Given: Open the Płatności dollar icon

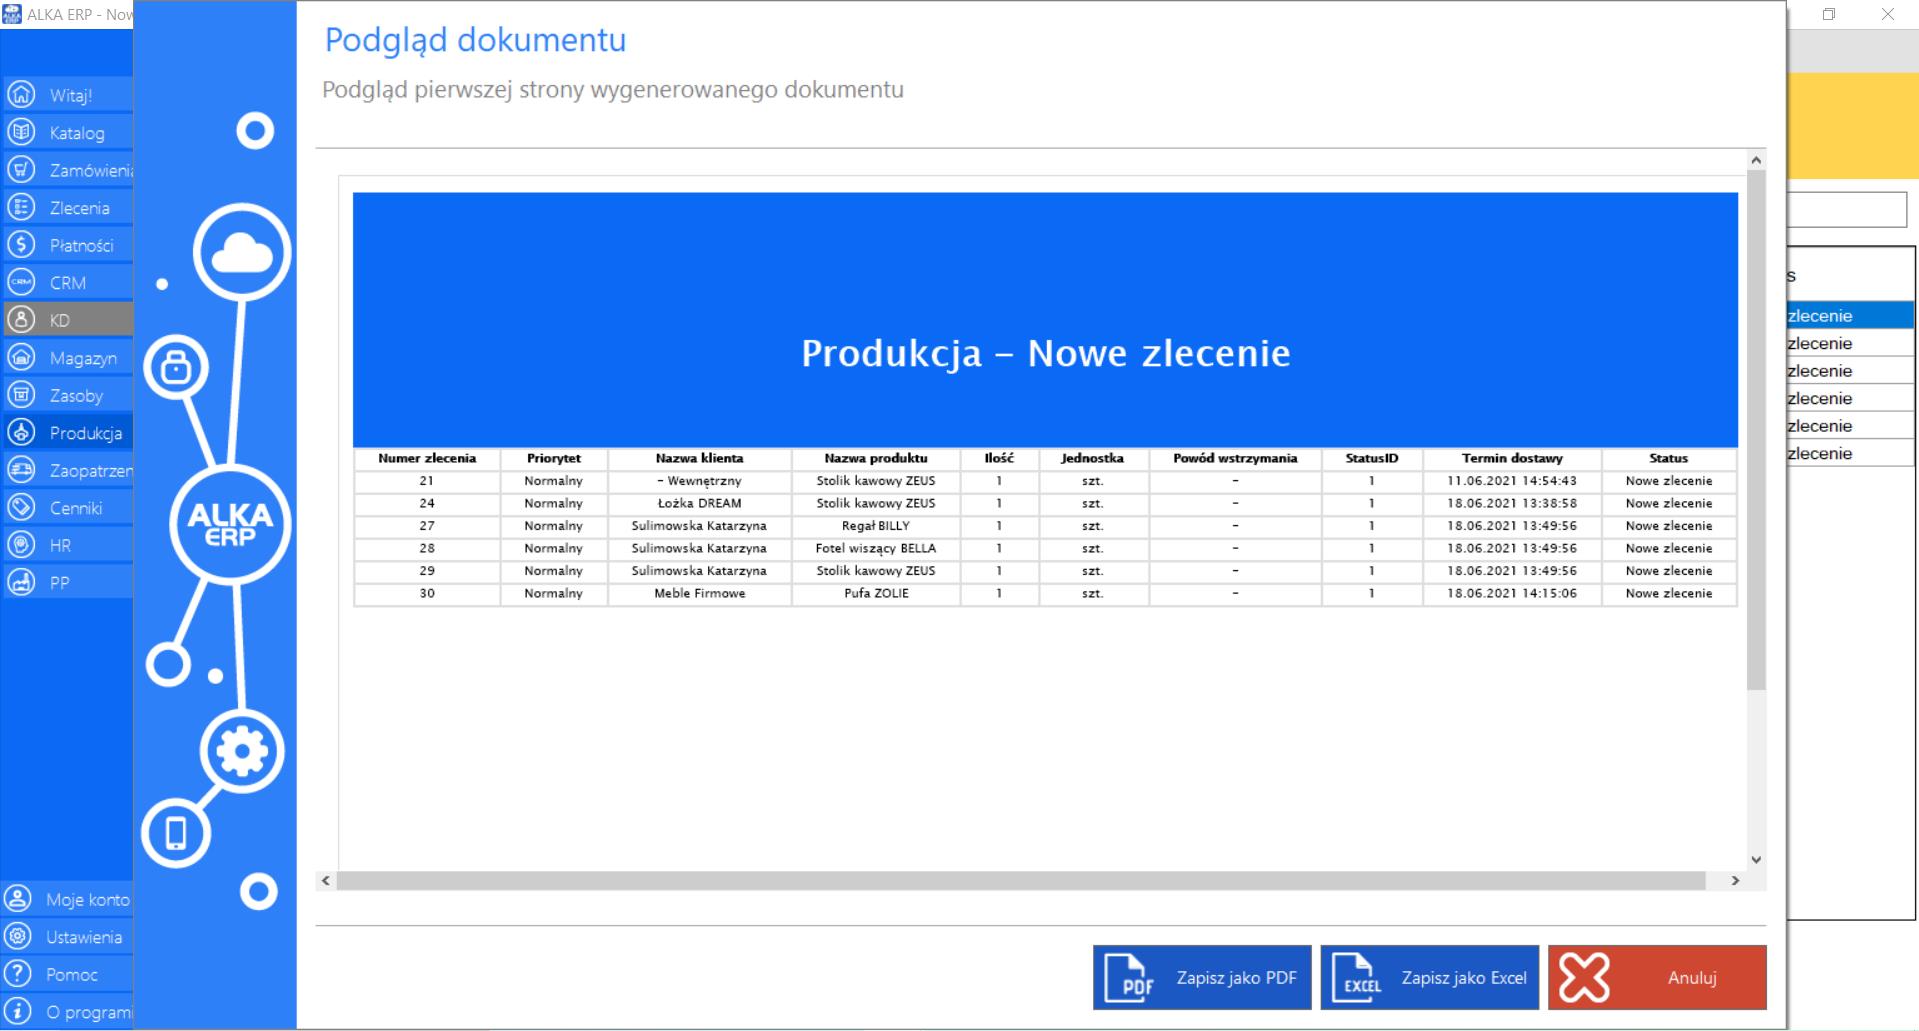Looking at the screenshot, I should (x=21, y=245).
